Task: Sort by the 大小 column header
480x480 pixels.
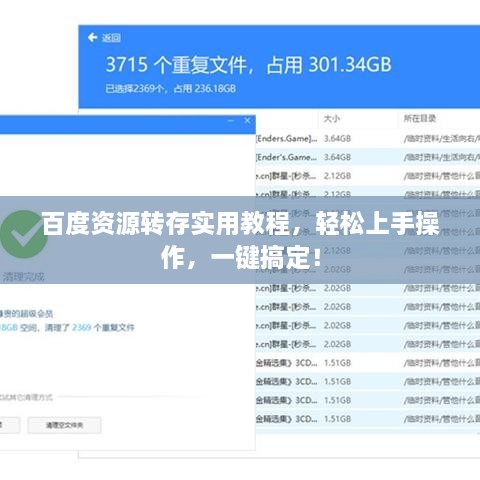Action: pyautogui.click(x=332, y=119)
